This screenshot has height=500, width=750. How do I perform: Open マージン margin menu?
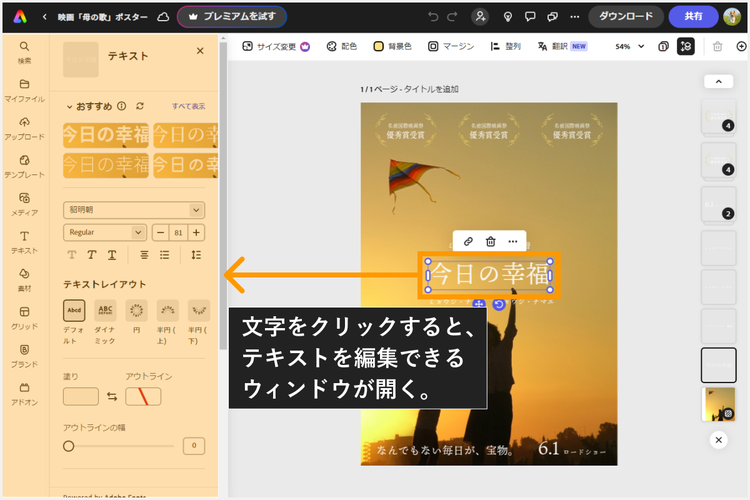(x=451, y=46)
